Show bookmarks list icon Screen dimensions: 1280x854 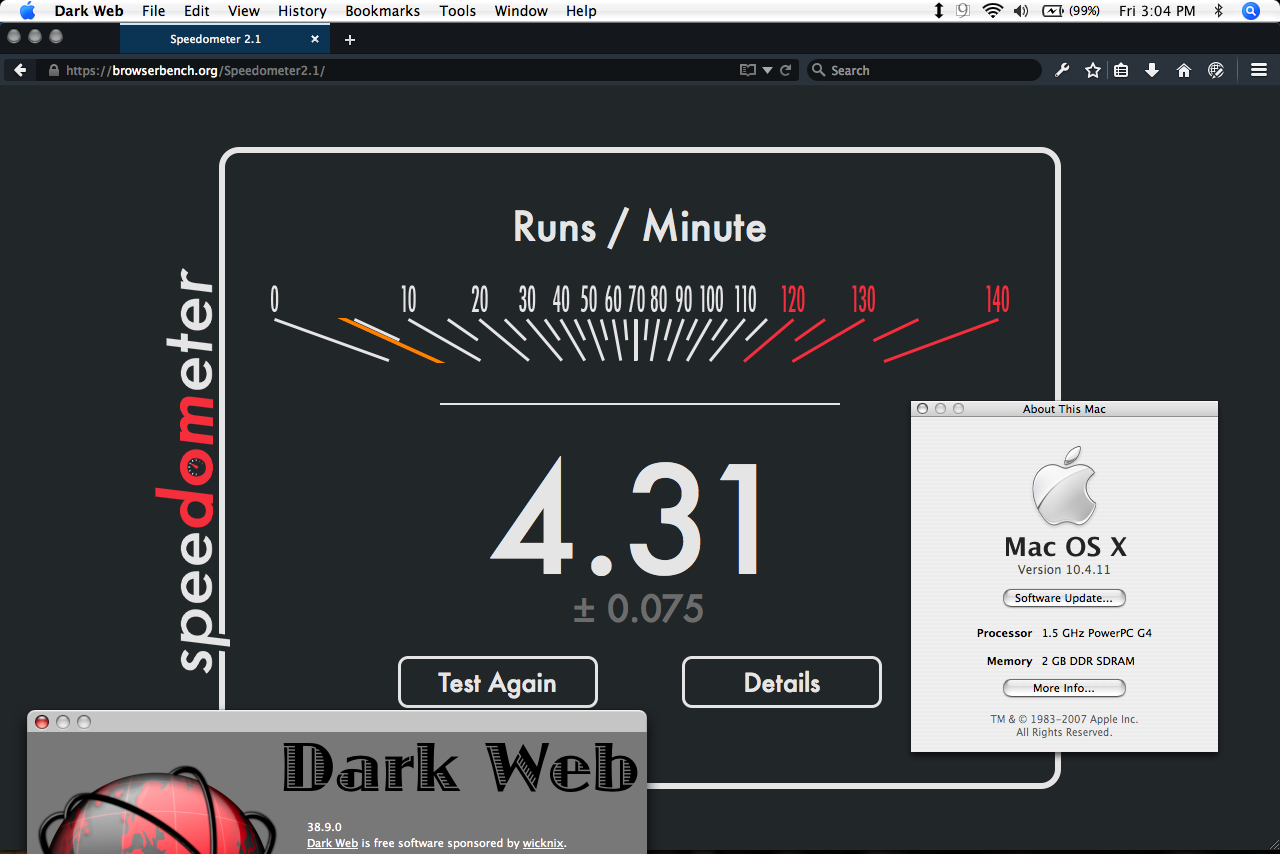(1121, 70)
